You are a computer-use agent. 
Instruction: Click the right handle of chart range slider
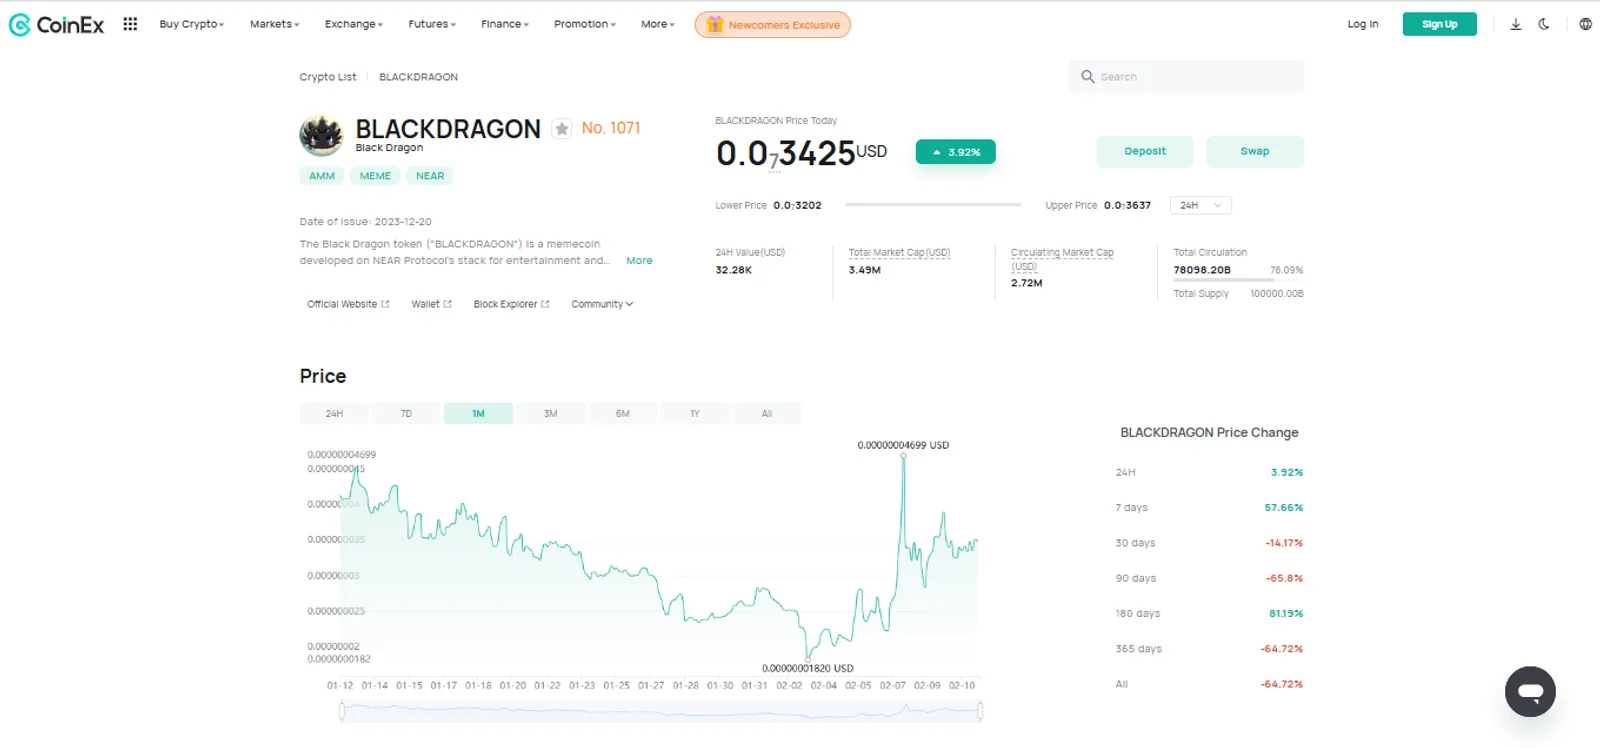980,711
